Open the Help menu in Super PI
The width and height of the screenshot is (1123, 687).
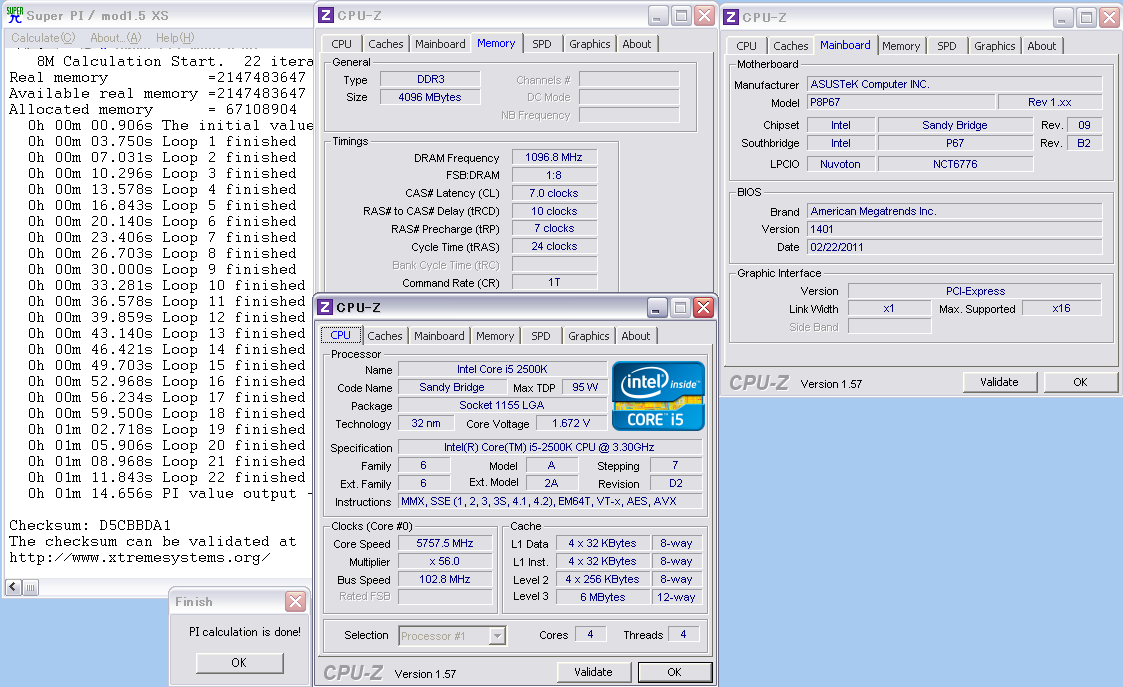pyautogui.click(x=175, y=38)
